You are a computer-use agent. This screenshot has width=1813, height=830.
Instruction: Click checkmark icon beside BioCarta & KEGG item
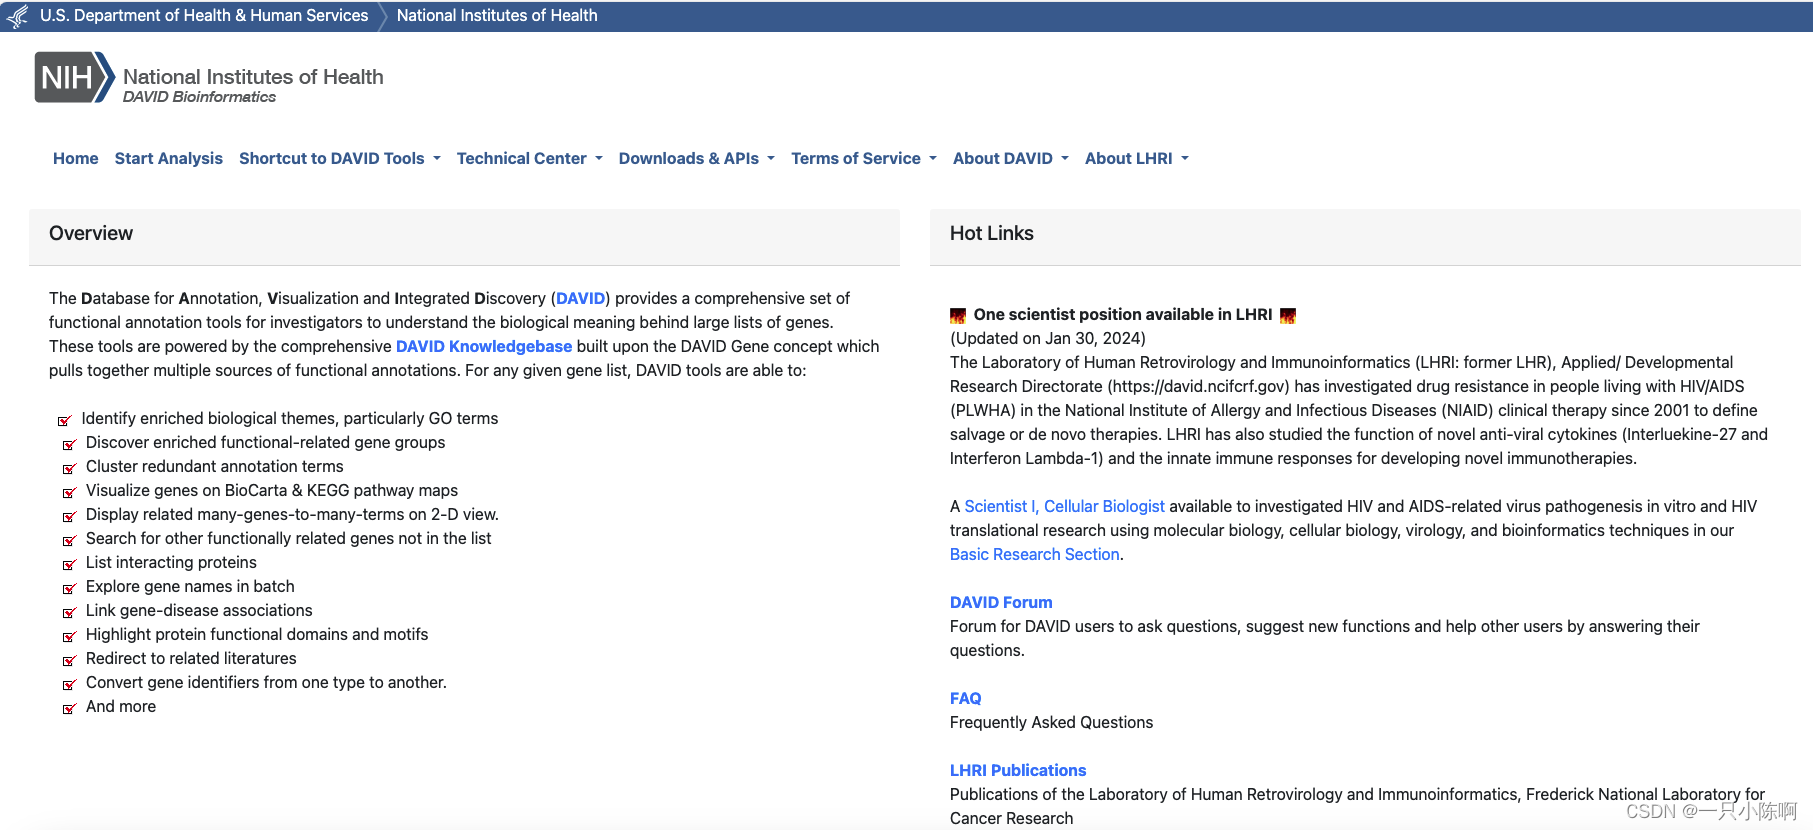[x=69, y=492]
